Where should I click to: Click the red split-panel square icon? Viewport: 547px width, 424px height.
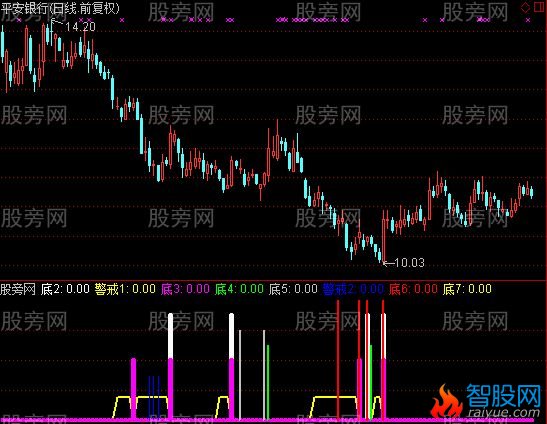(x=539, y=7)
